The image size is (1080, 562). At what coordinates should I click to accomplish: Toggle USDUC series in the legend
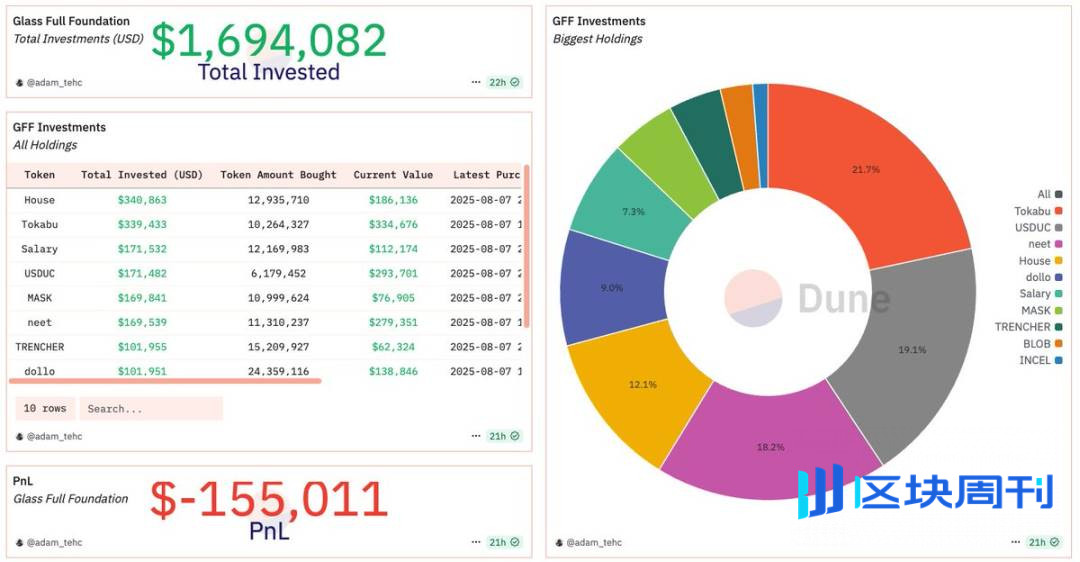[x=1039, y=227]
